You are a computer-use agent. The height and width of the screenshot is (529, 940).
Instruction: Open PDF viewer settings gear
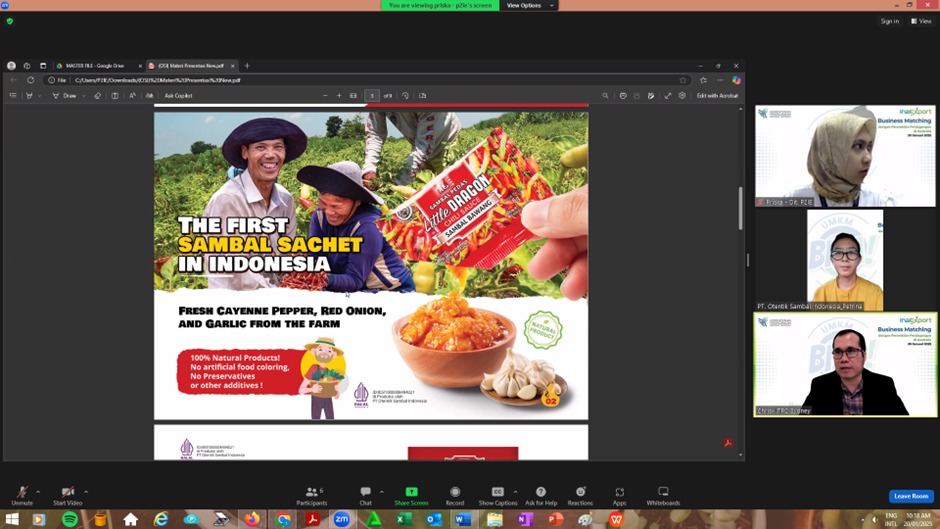point(682,95)
